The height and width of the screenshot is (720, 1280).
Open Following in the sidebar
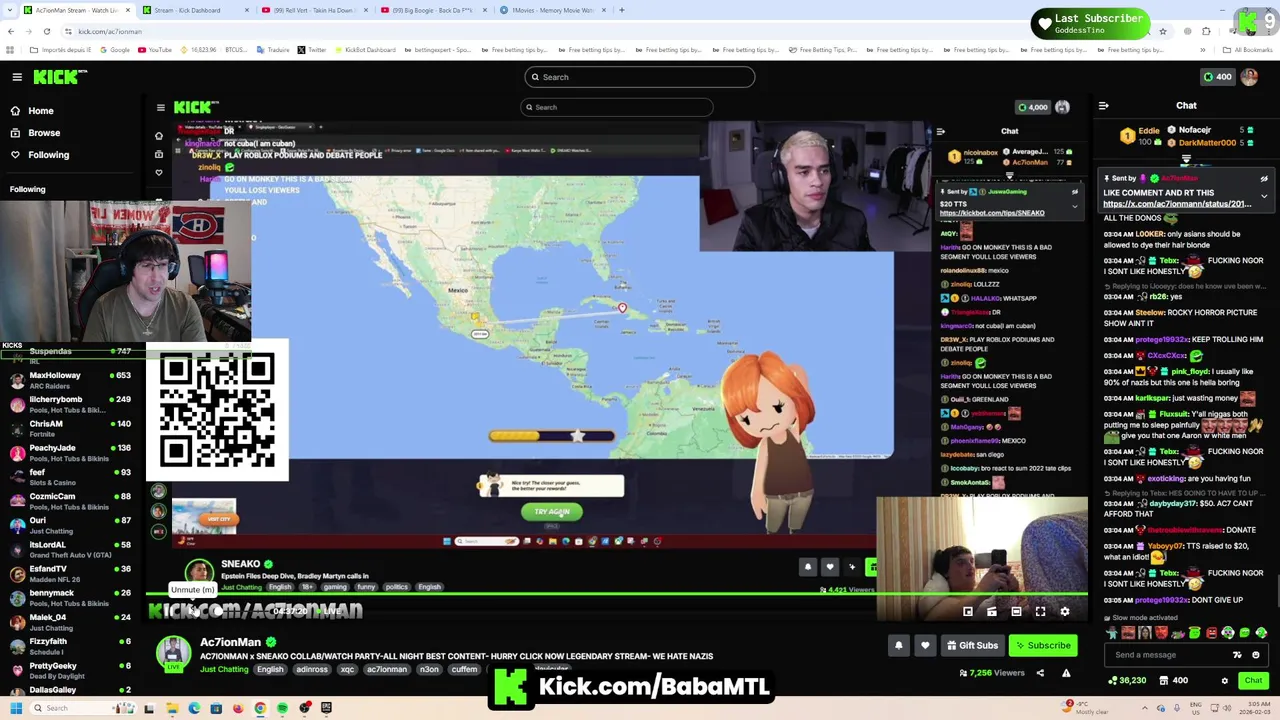[x=48, y=155]
